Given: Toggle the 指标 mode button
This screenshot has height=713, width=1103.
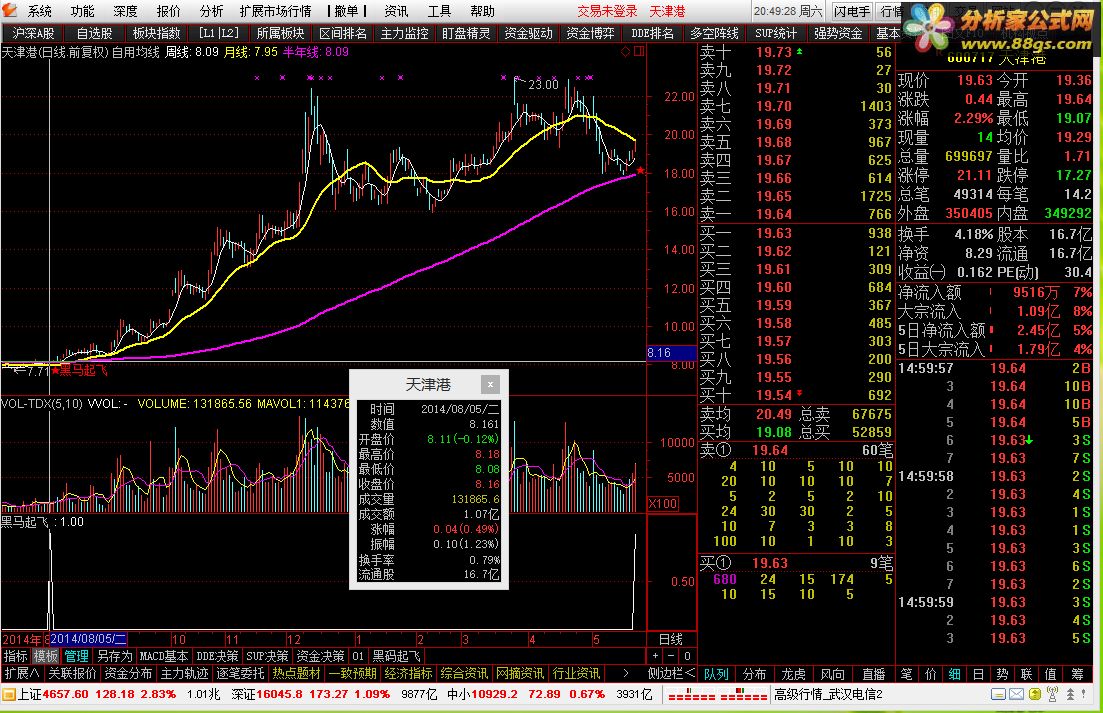Looking at the screenshot, I should (15, 656).
